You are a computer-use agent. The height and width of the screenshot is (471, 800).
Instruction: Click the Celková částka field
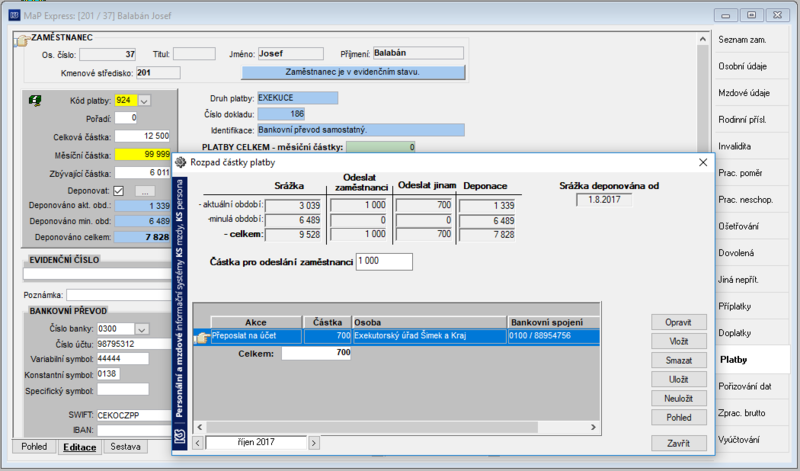pyautogui.click(x=142, y=136)
